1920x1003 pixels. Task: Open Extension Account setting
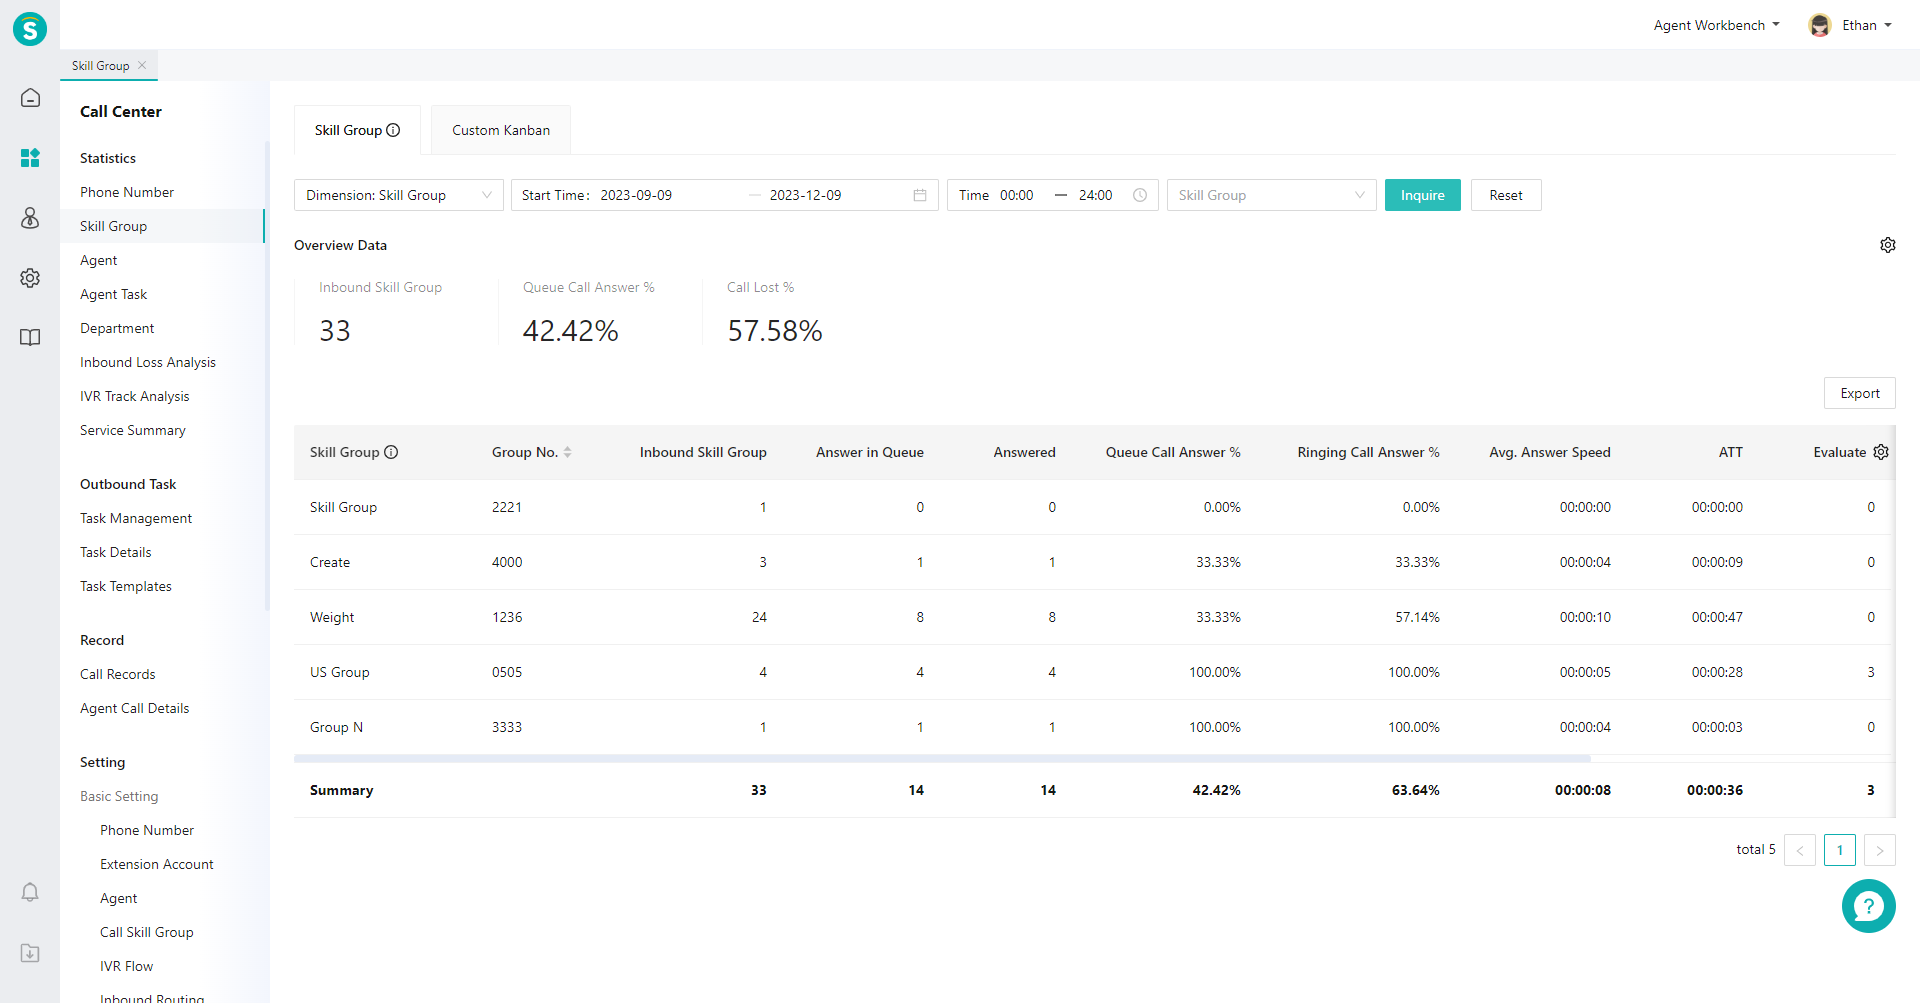pos(157,864)
